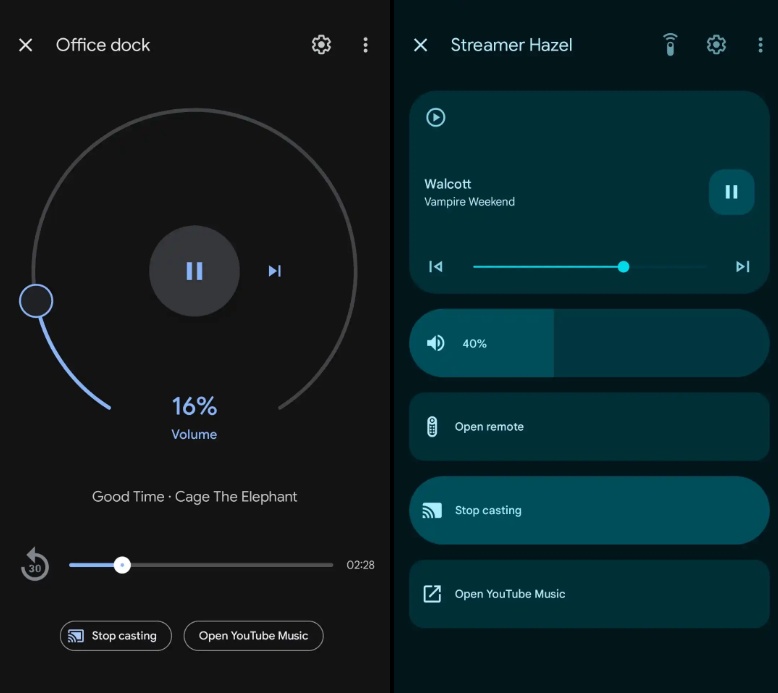Close the Streamer Hazel panel

[421, 45]
